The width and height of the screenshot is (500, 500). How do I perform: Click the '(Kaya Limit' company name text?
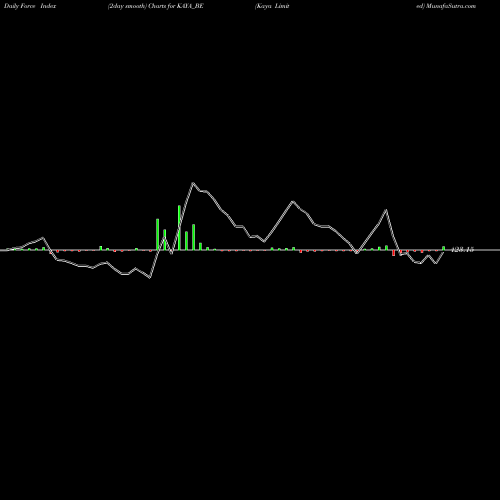(272, 6)
